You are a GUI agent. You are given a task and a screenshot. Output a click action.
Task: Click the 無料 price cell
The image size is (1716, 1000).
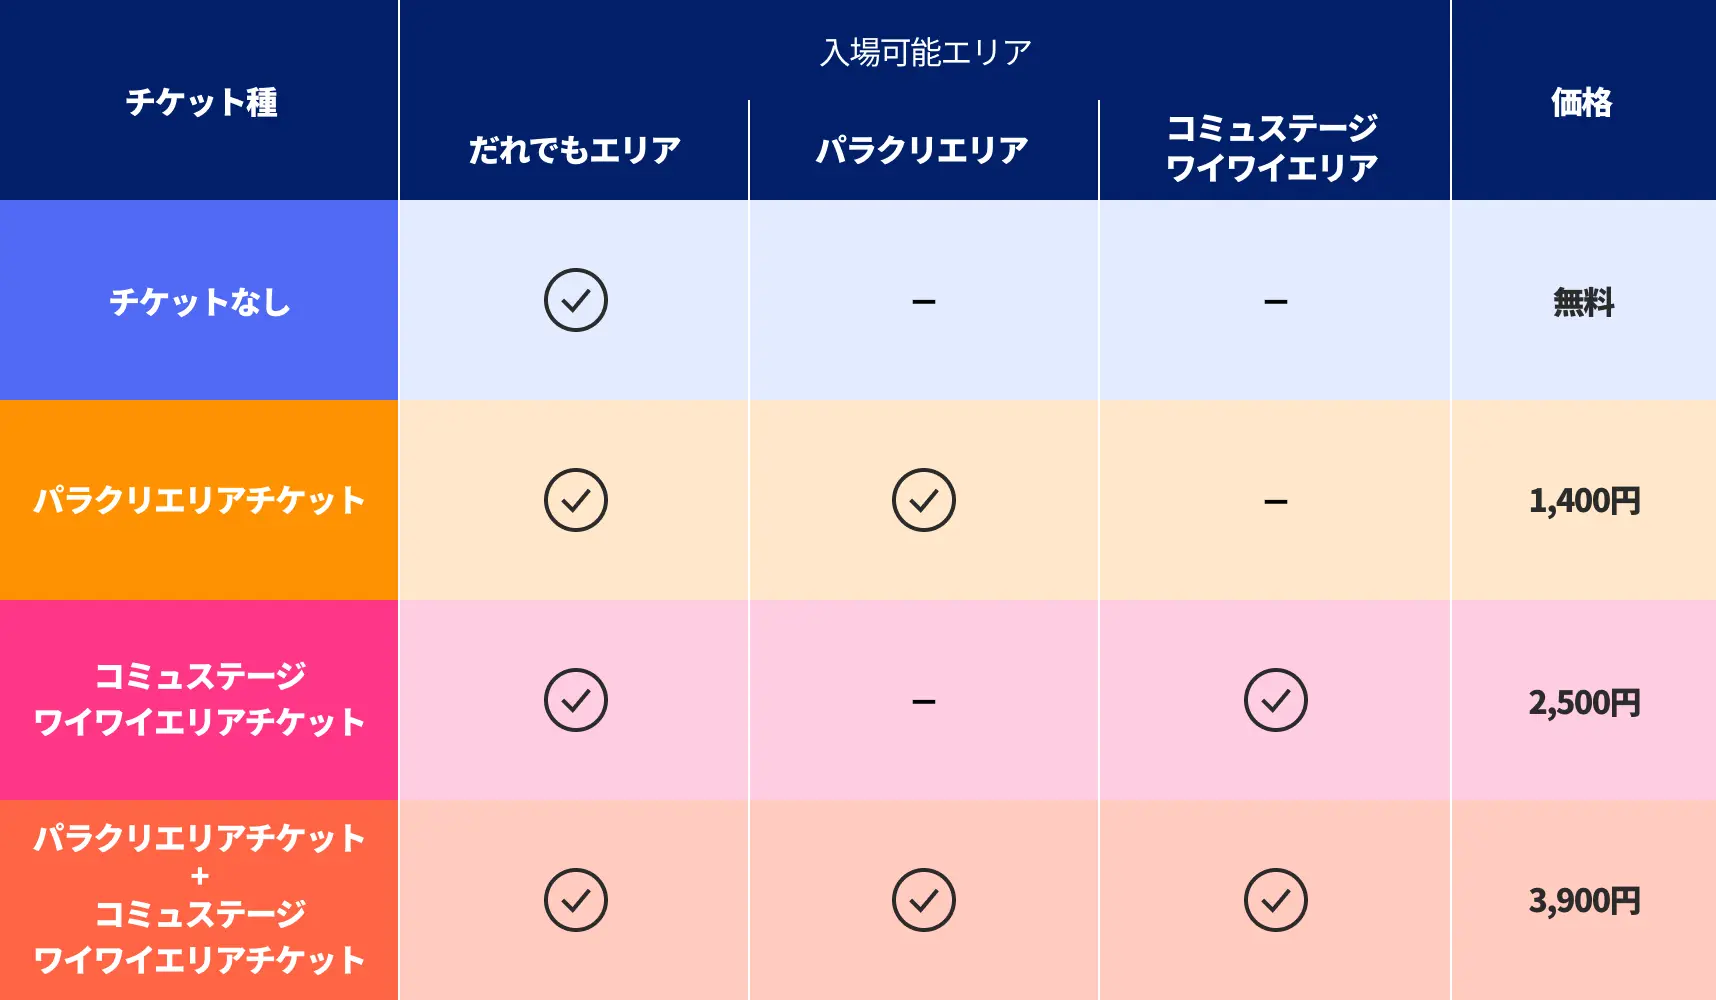[x=1584, y=301]
